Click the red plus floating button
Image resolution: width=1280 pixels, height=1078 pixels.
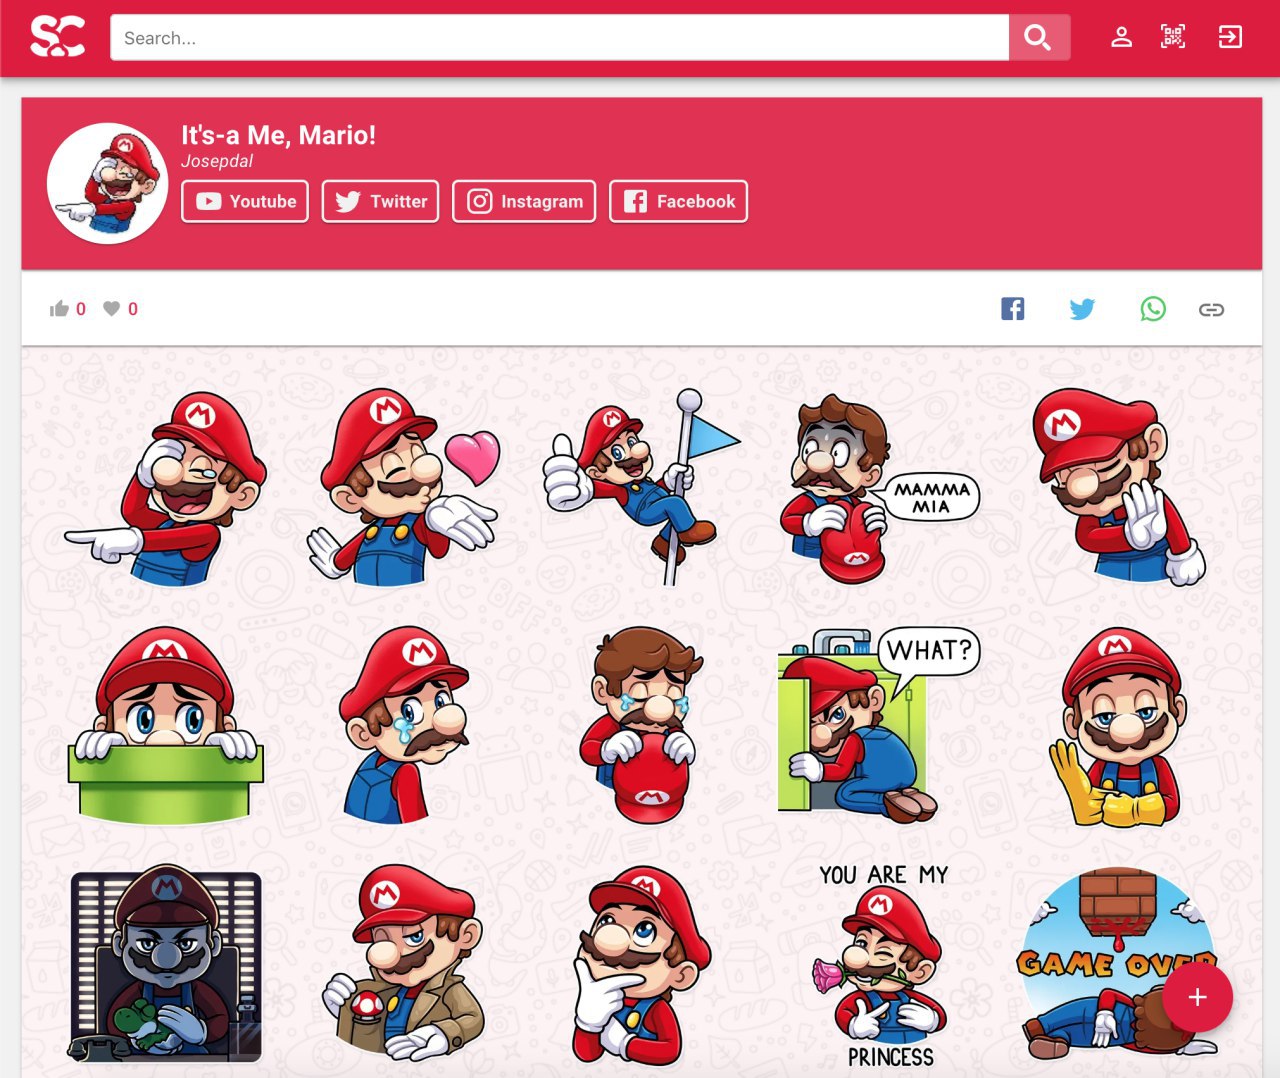(1197, 997)
